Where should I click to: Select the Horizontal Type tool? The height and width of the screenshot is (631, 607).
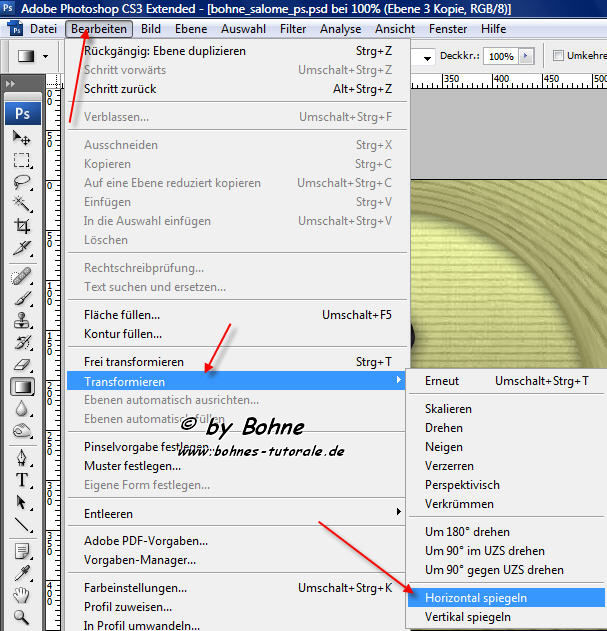coord(22,480)
